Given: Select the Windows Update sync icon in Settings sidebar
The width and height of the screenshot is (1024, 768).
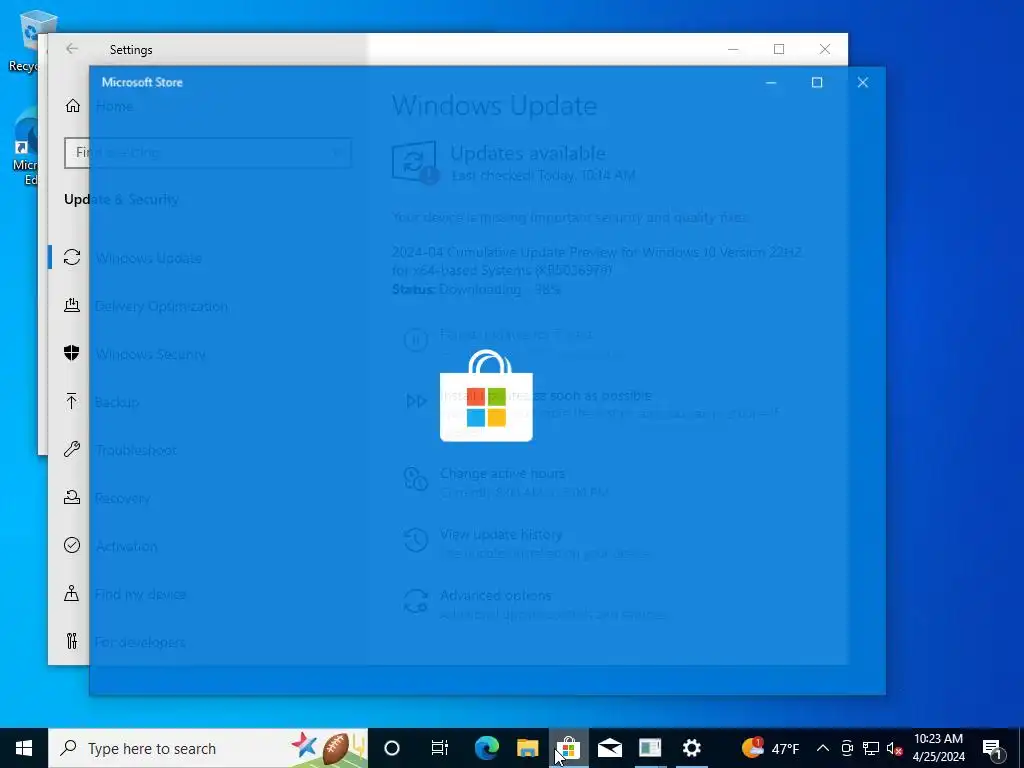Looking at the screenshot, I should tap(72, 257).
